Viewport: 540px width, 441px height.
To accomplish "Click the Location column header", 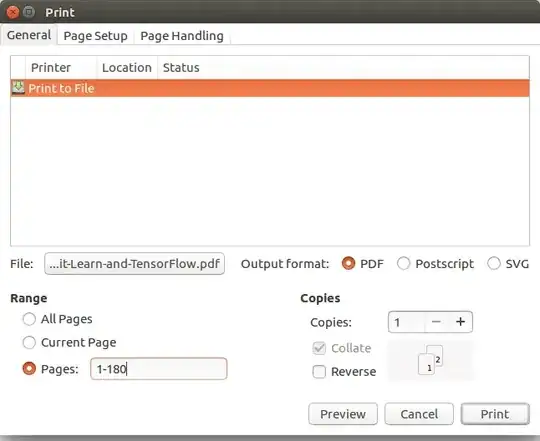I will pyautogui.click(x=127, y=67).
